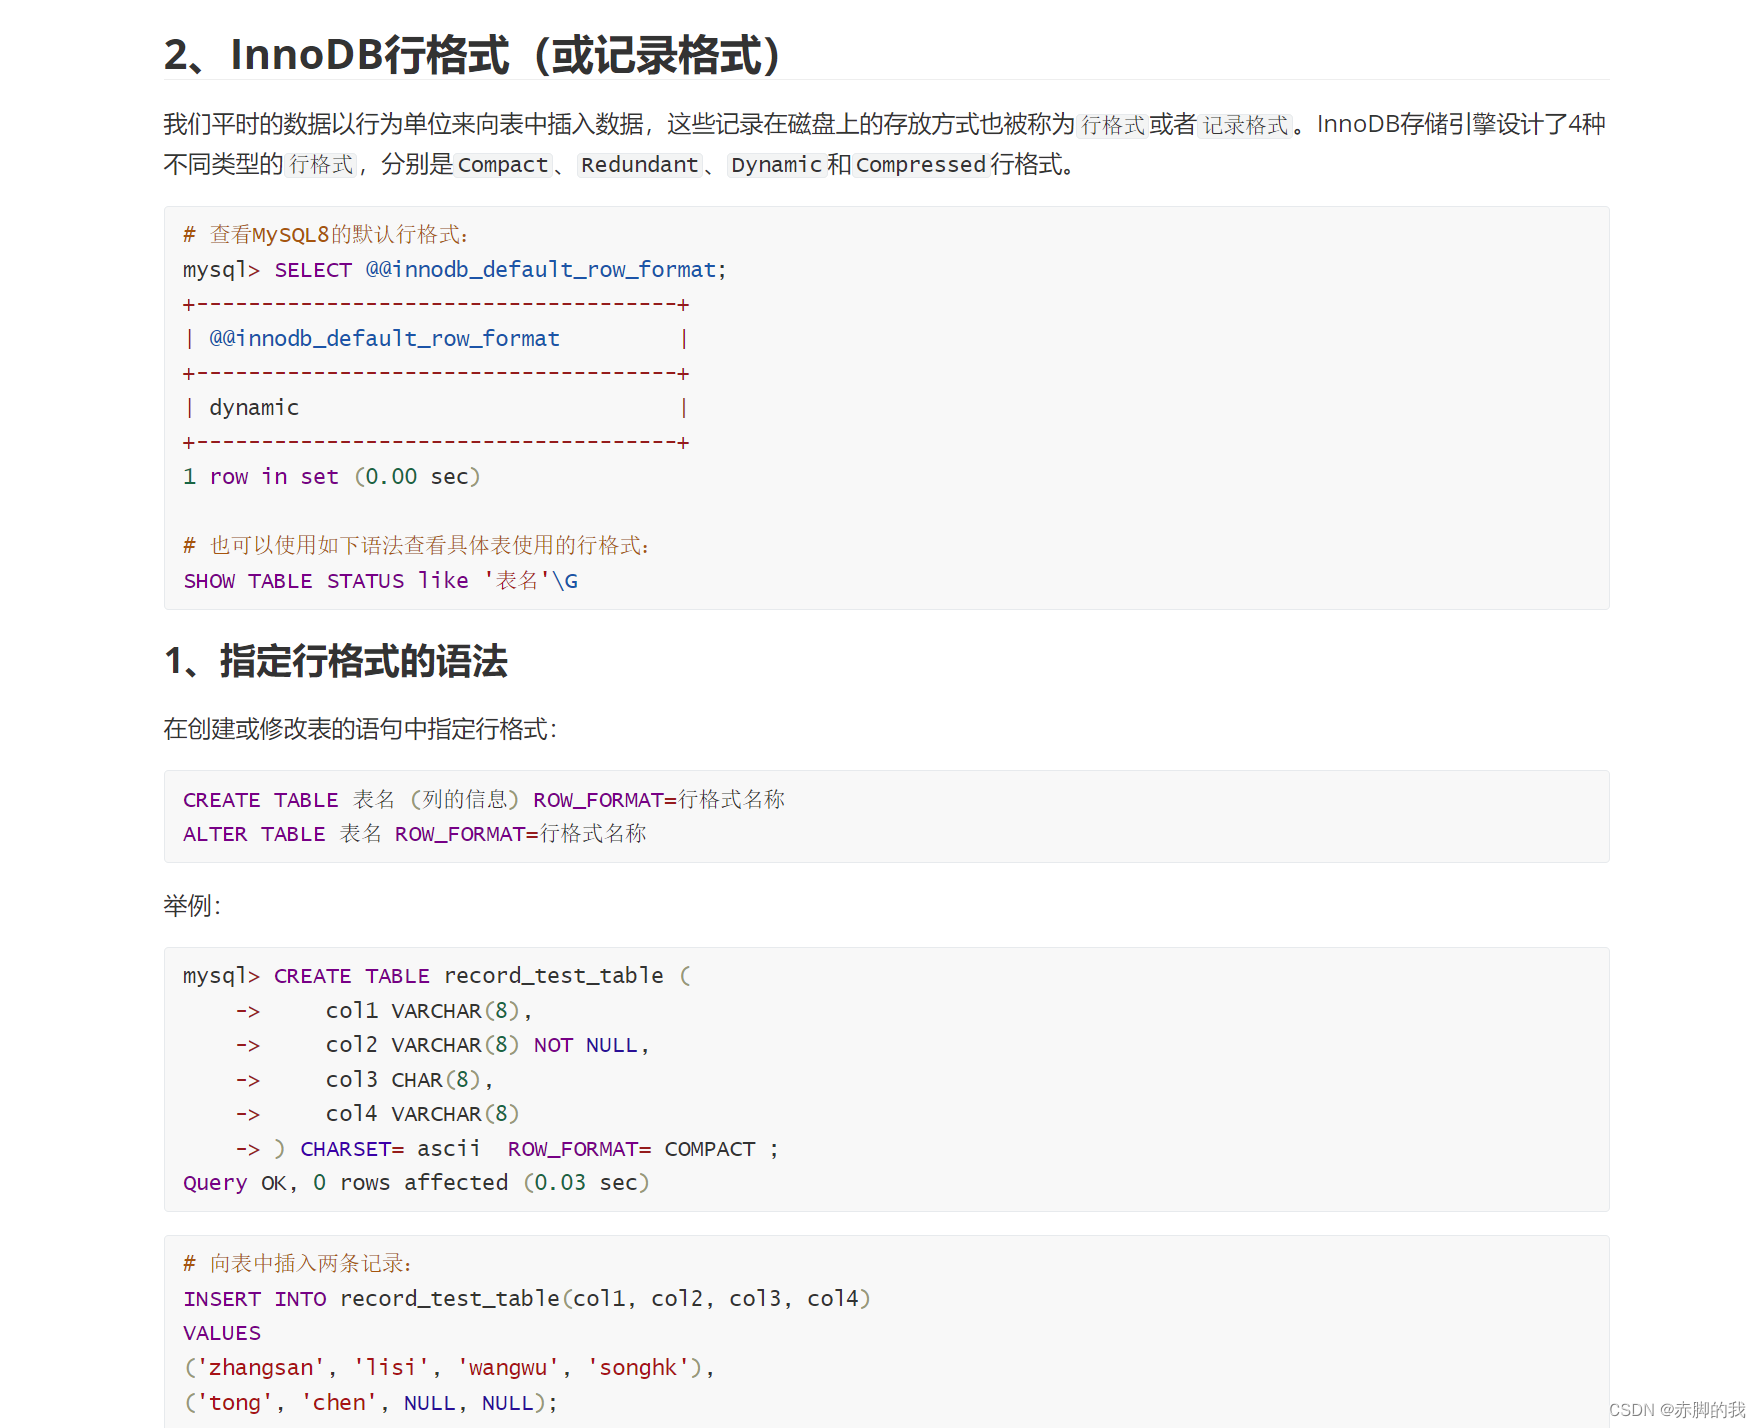Click the row "('zhangsan', 'lisi', 'wangwu', 'songhk'),"
Screen dimensions: 1761x1428
click(450, 1368)
